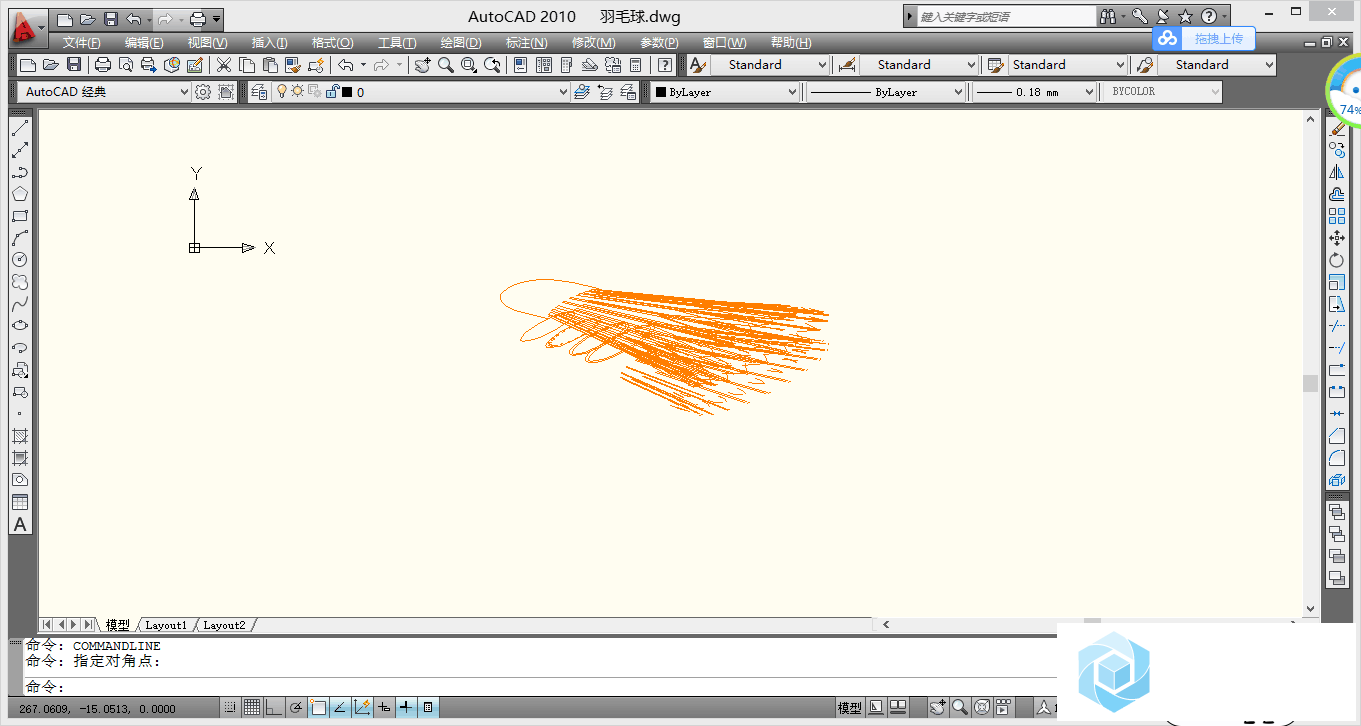This screenshot has height=726, width=1361.
Task: Click the command line input area
Action: click(x=540, y=686)
